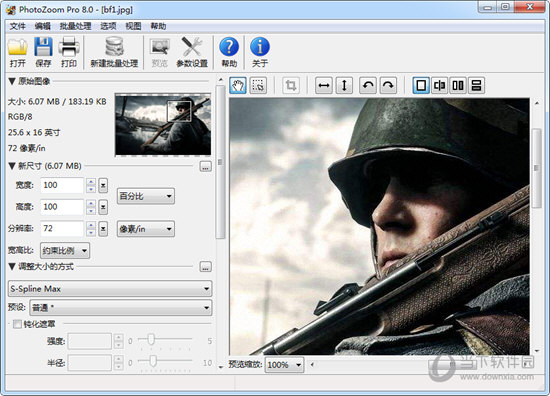Open the 视图 menu
The height and width of the screenshot is (396, 550).
click(x=133, y=26)
